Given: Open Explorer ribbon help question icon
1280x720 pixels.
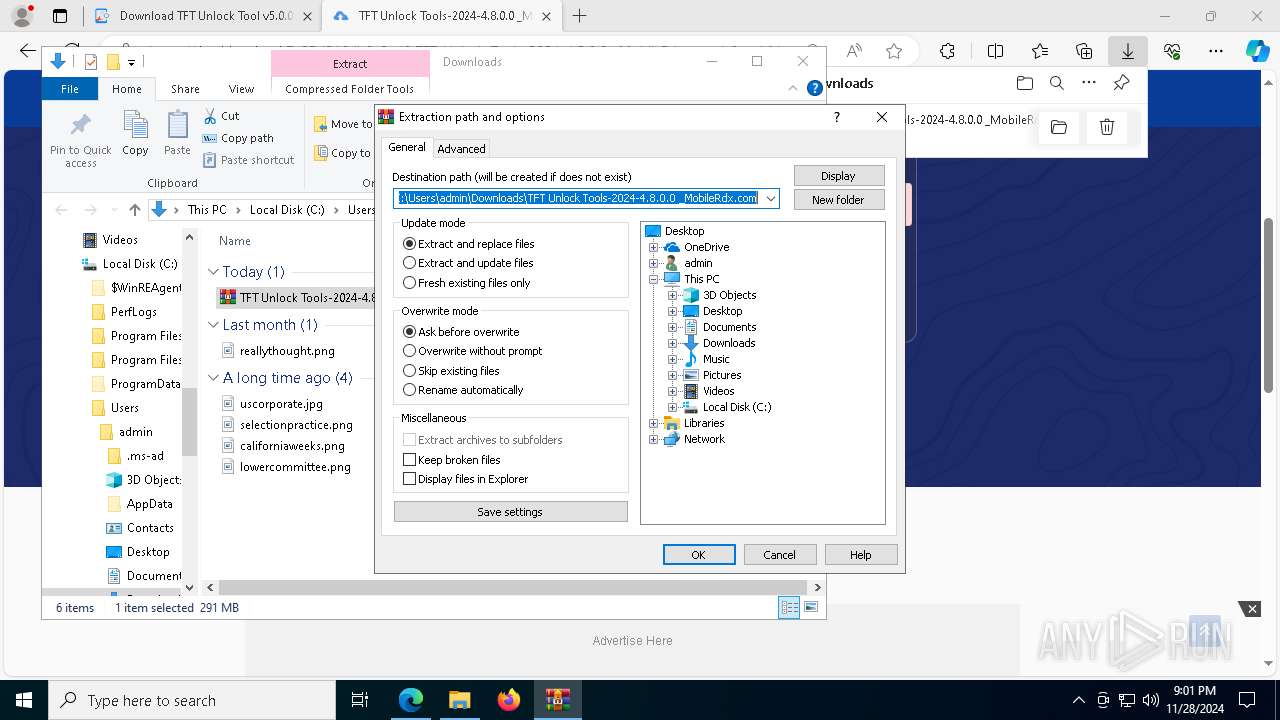Looking at the screenshot, I should tap(815, 88).
